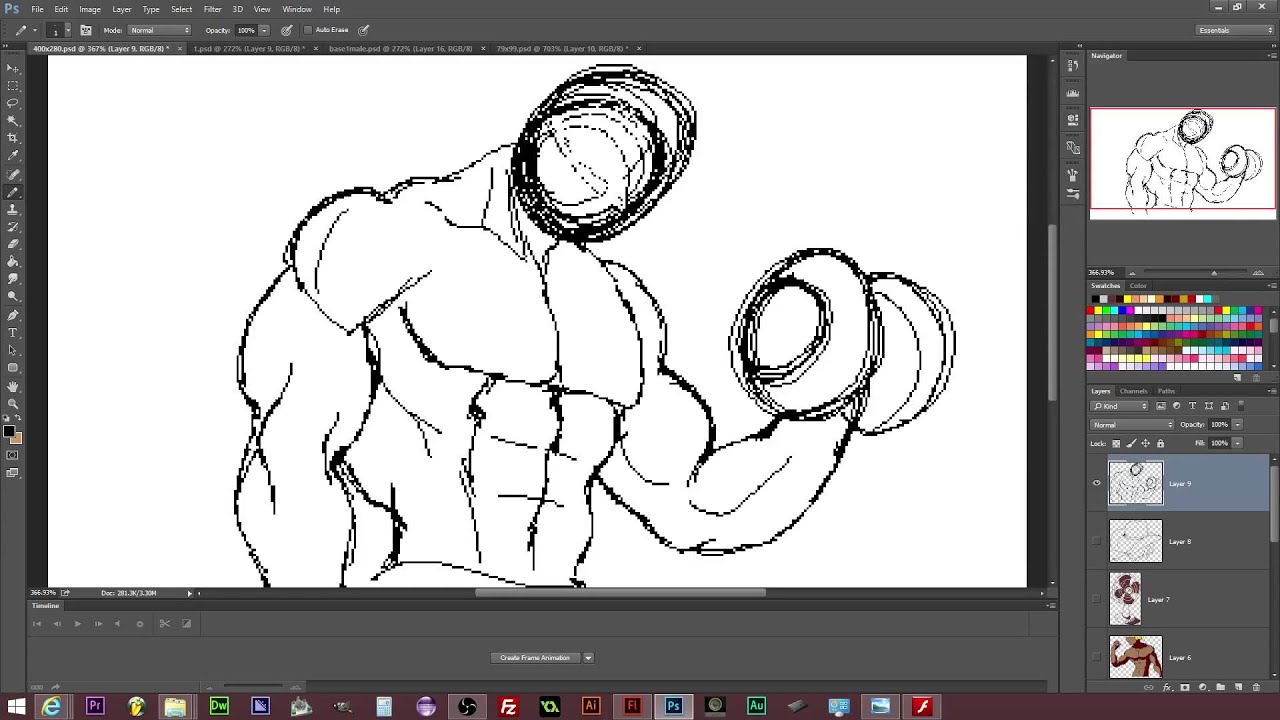Open the tool Mode dropdown in options bar
This screenshot has width=1280, height=720.
pos(159,30)
